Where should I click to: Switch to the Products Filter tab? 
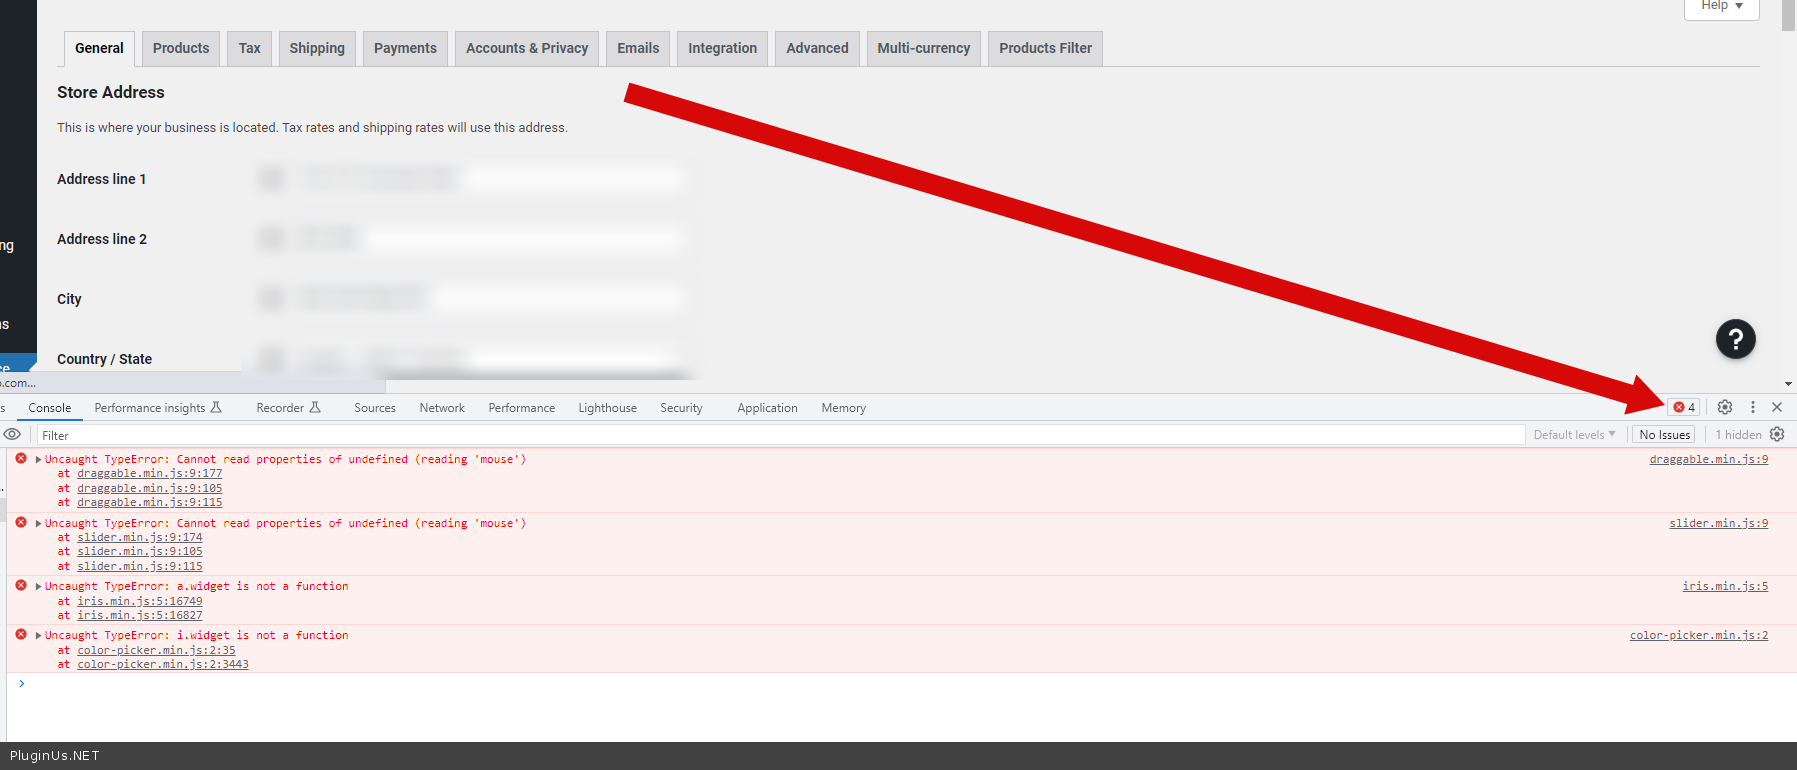[x=1045, y=48]
